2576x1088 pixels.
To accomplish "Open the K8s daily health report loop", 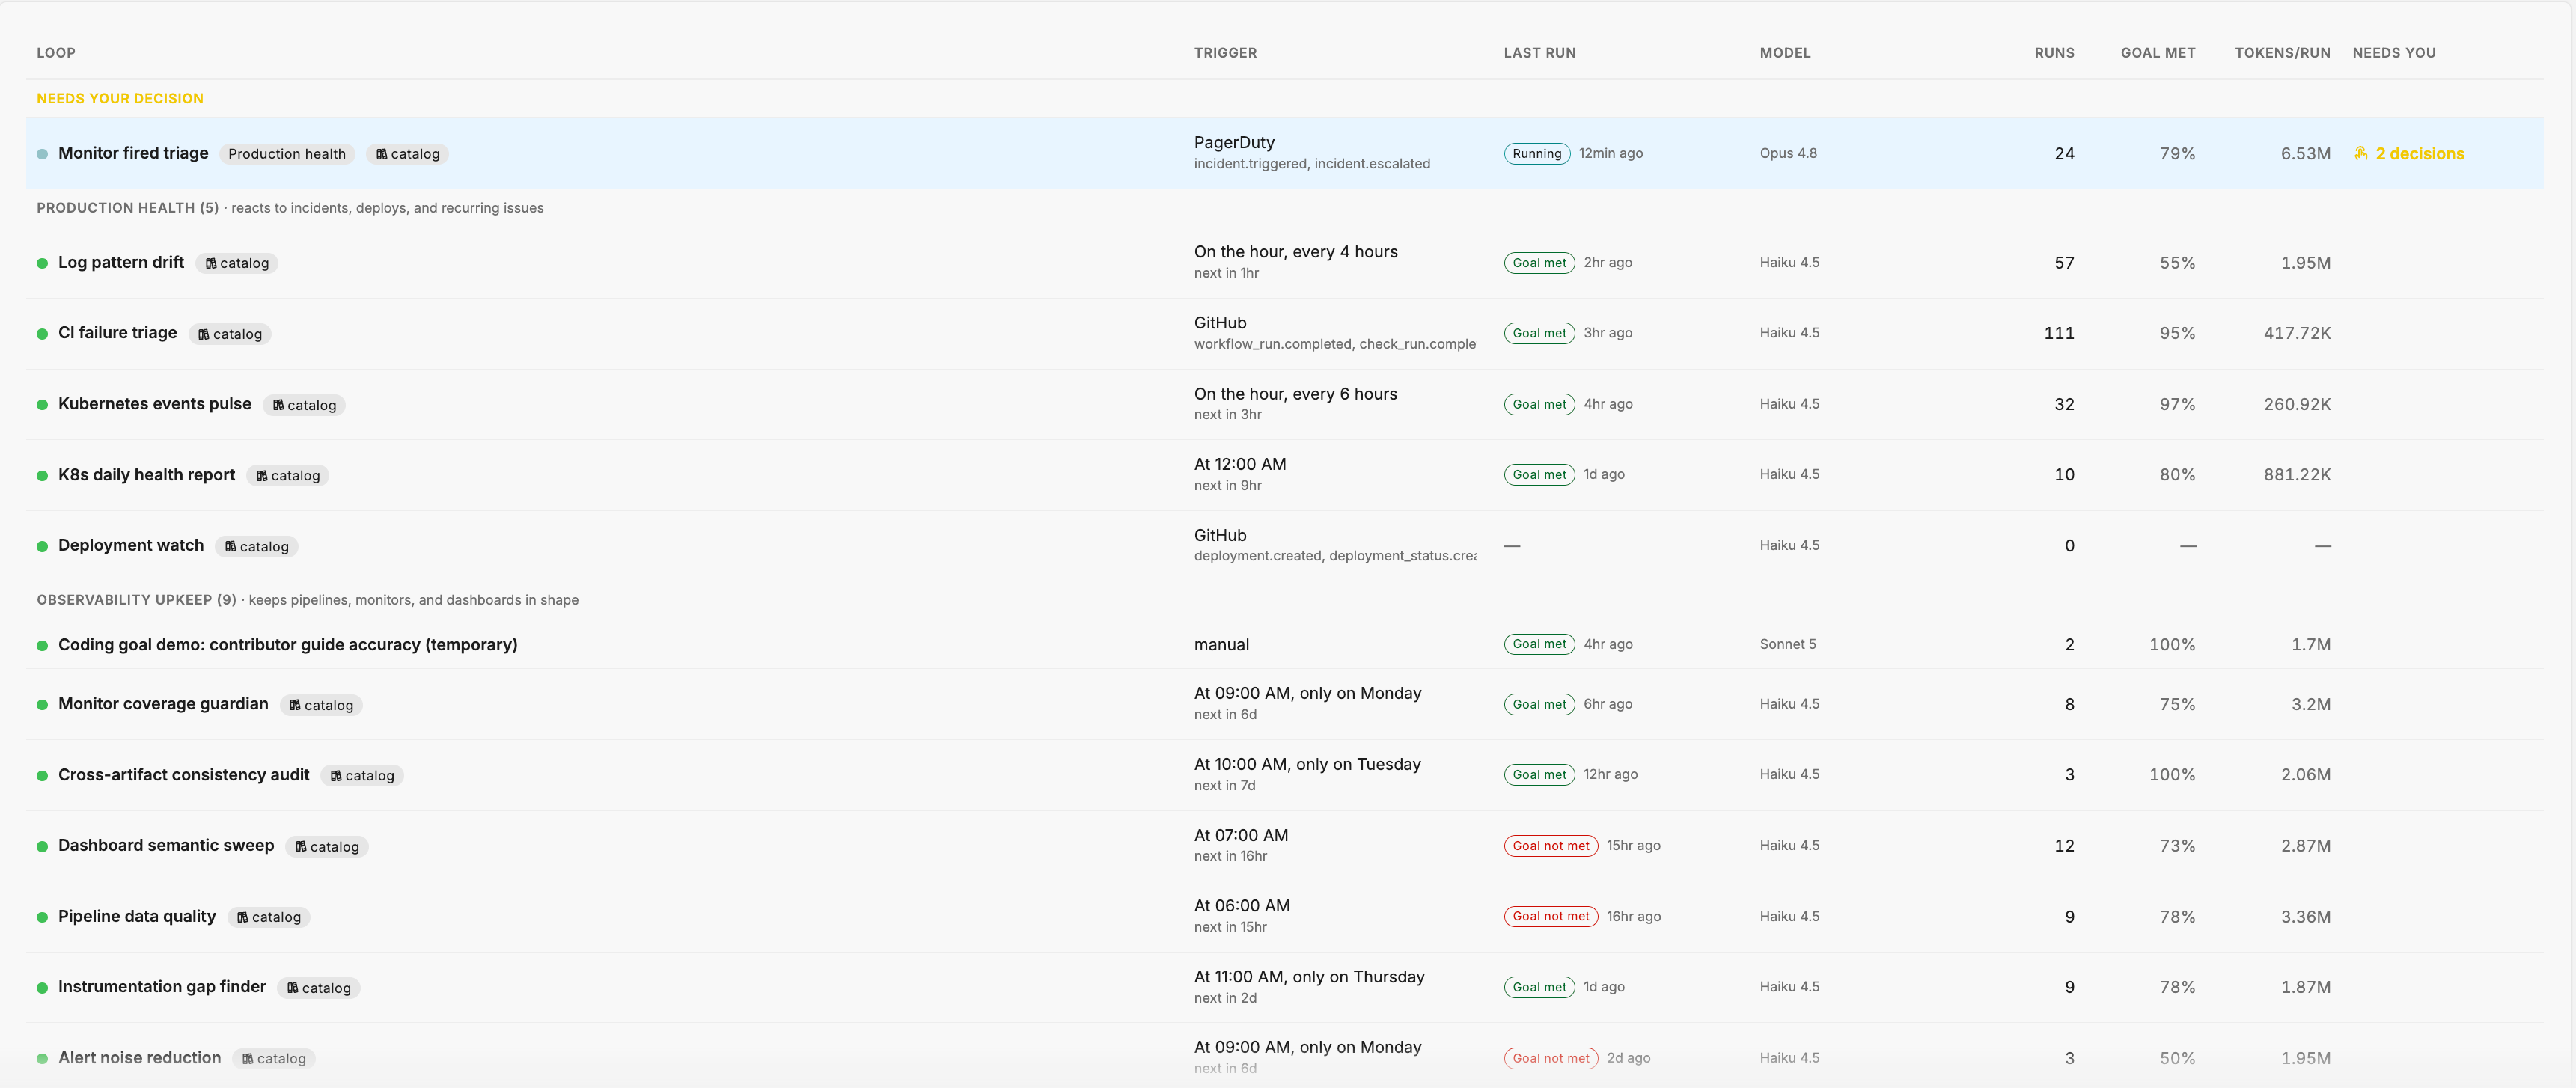I will 147,474.
